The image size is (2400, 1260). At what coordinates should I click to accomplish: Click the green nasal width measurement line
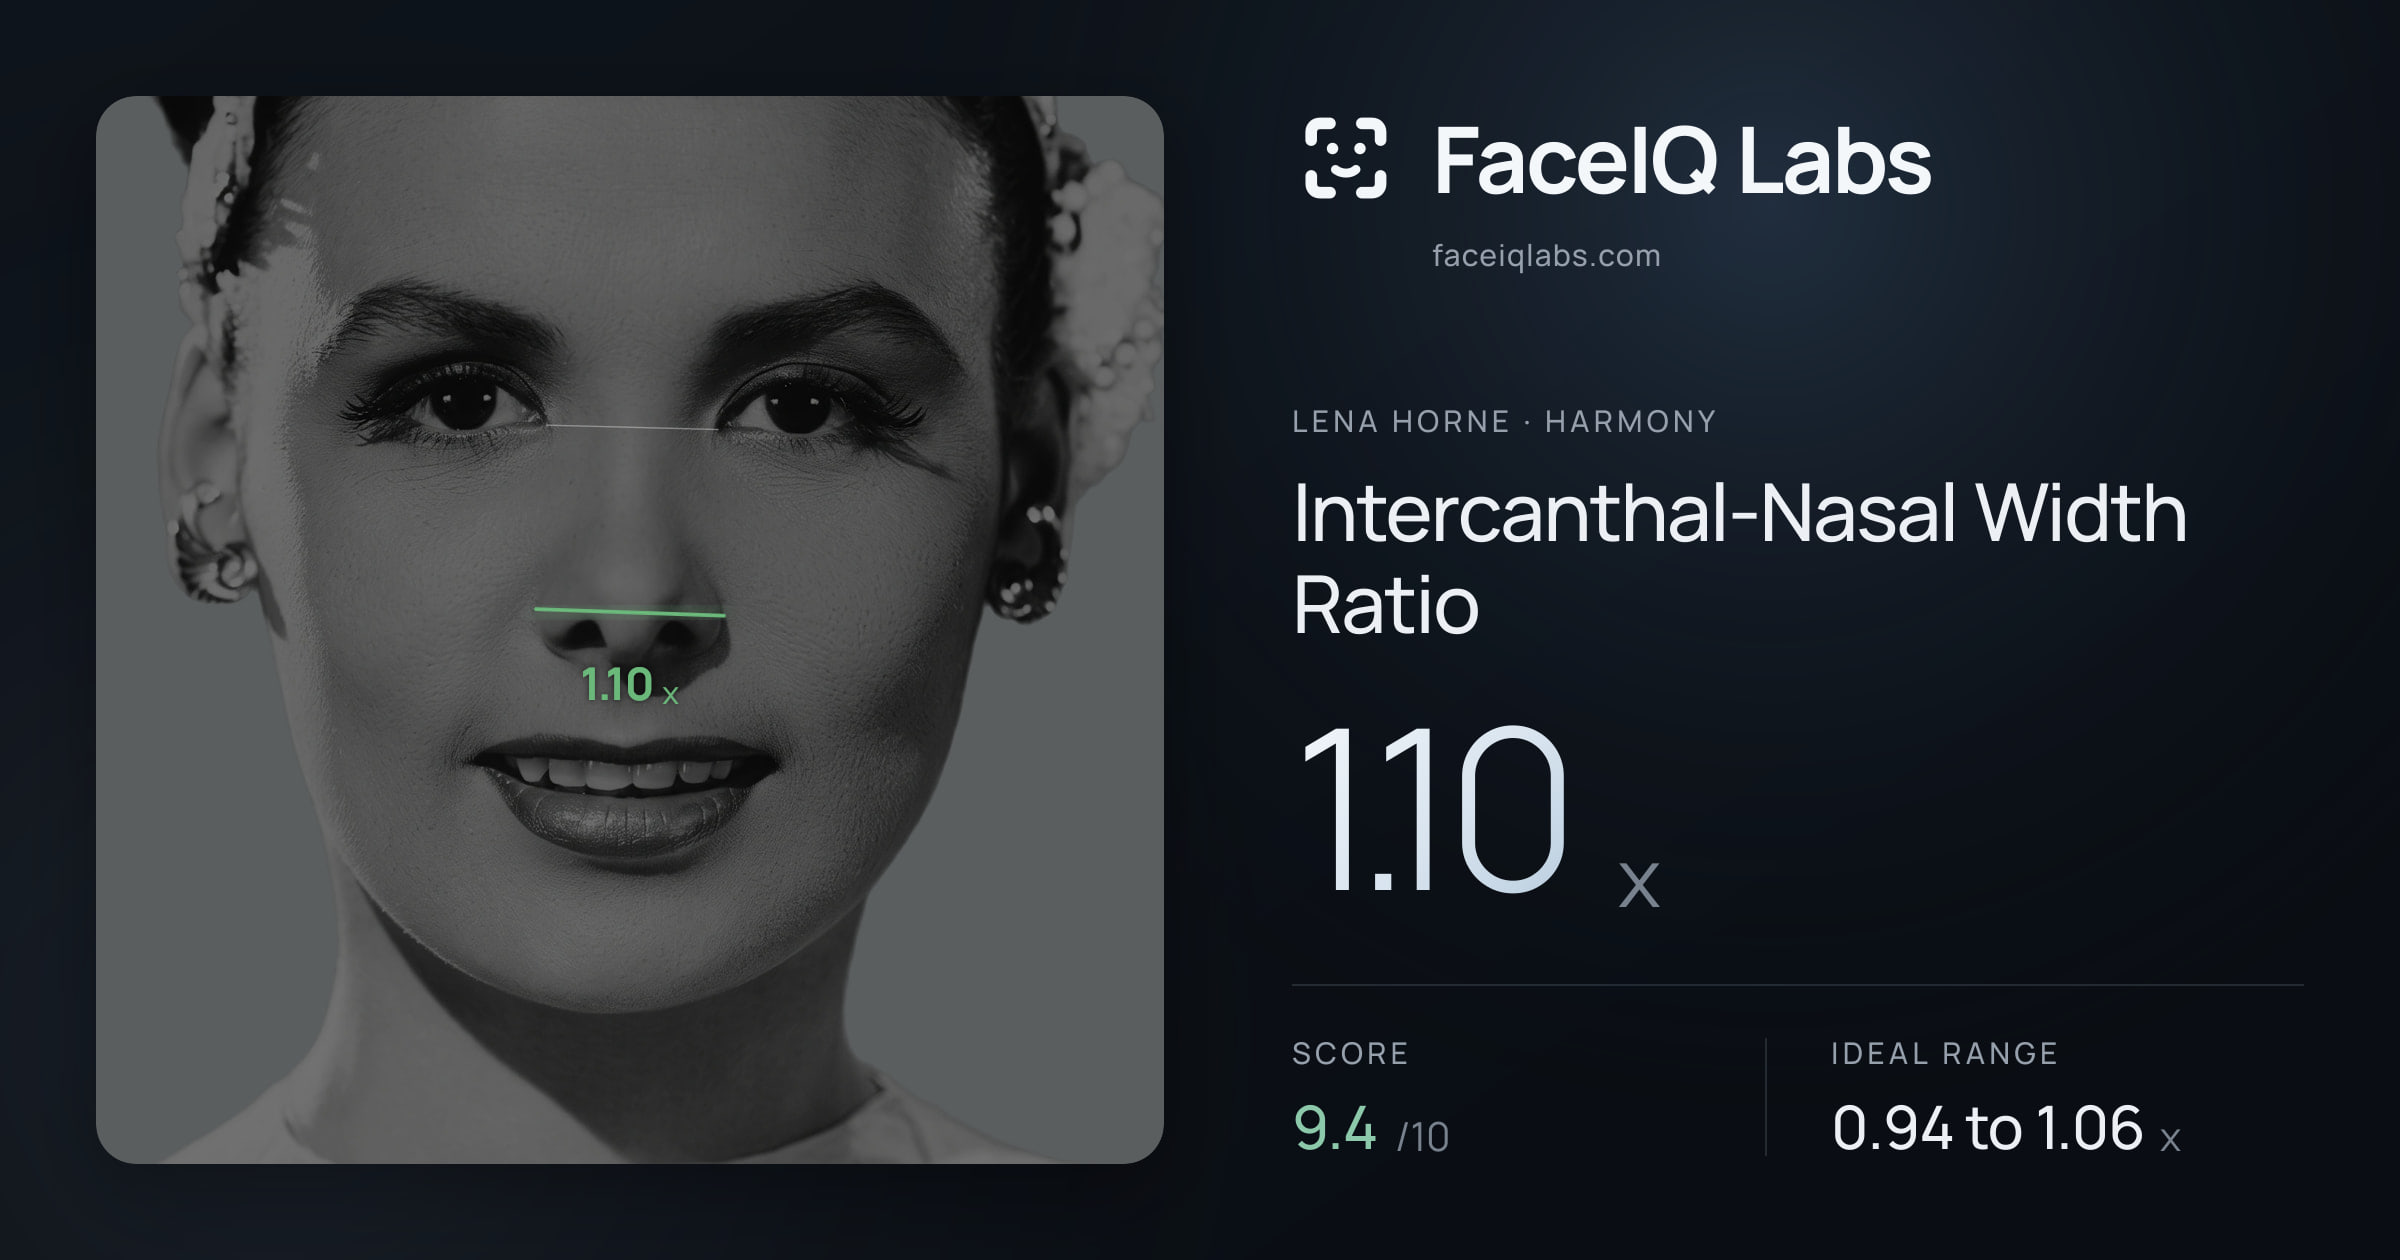click(x=630, y=612)
